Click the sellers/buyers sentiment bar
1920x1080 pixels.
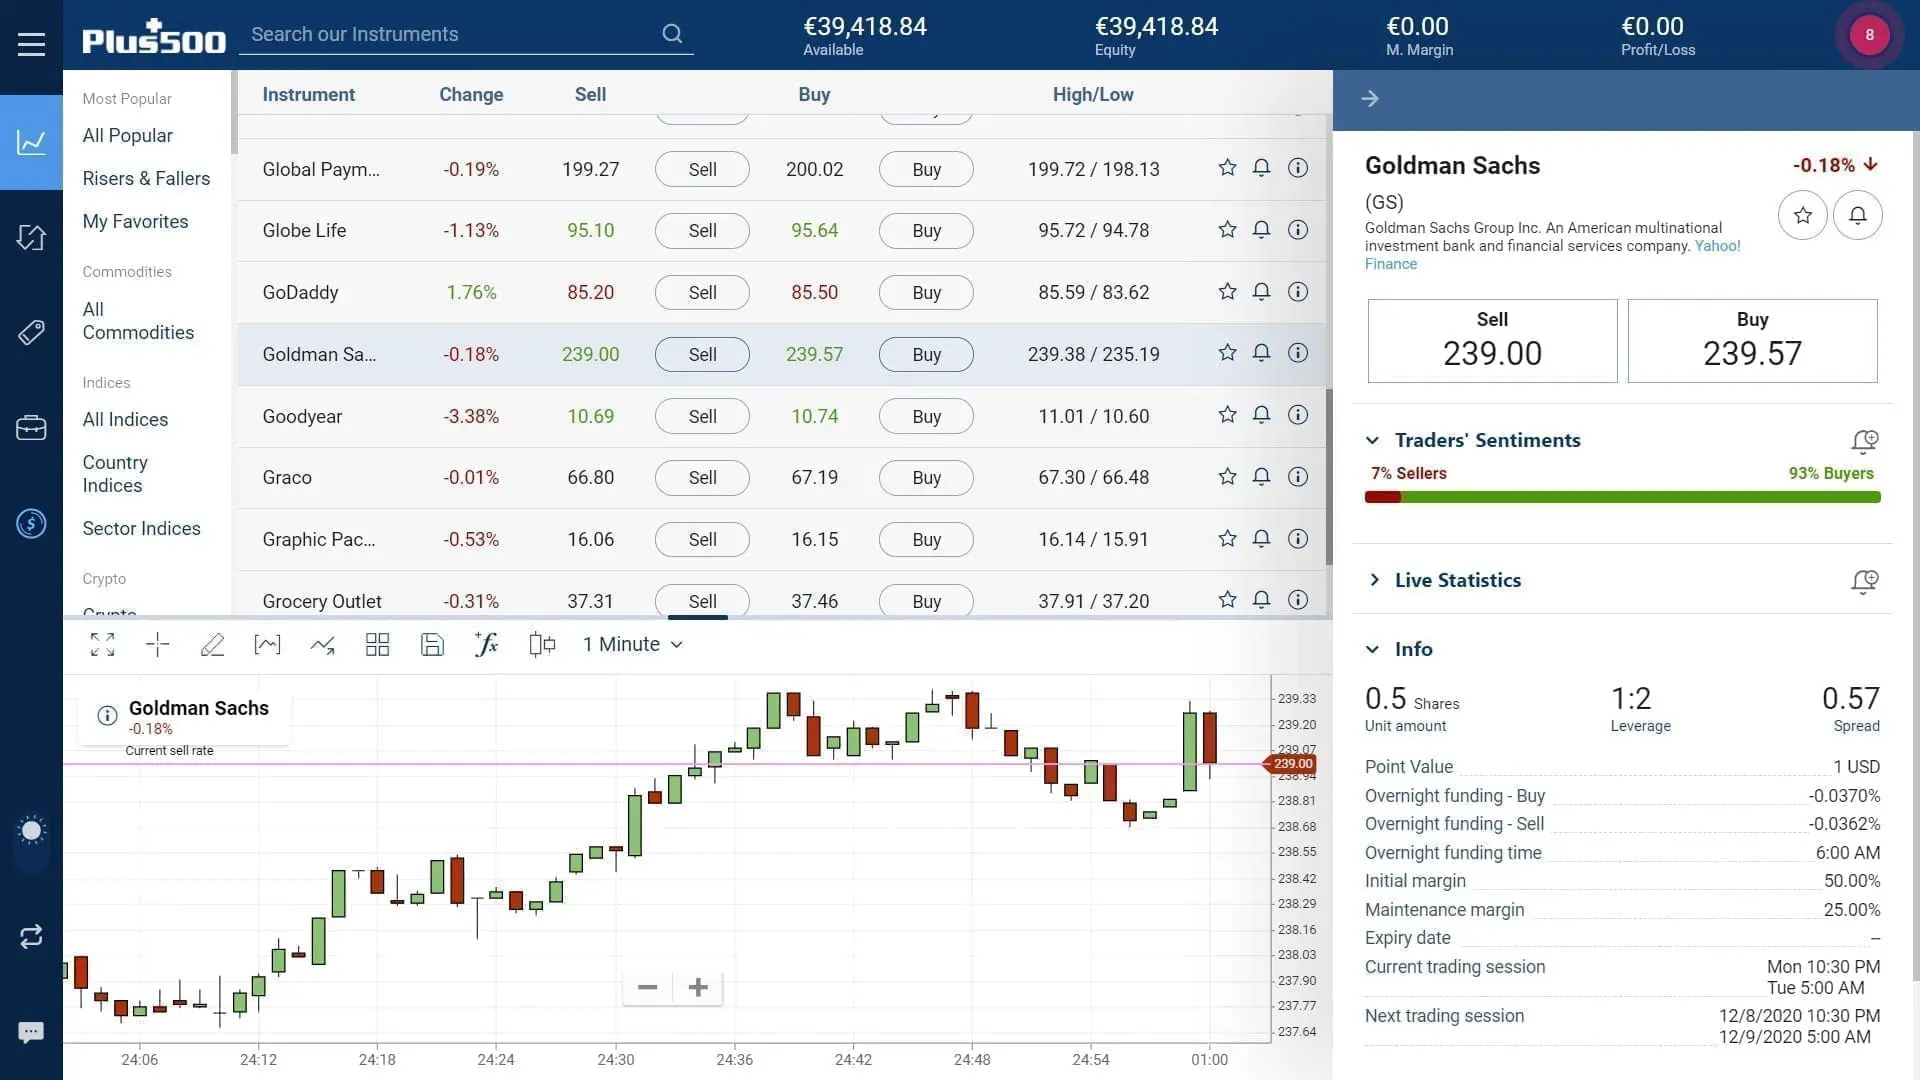(x=1622, y=497)
